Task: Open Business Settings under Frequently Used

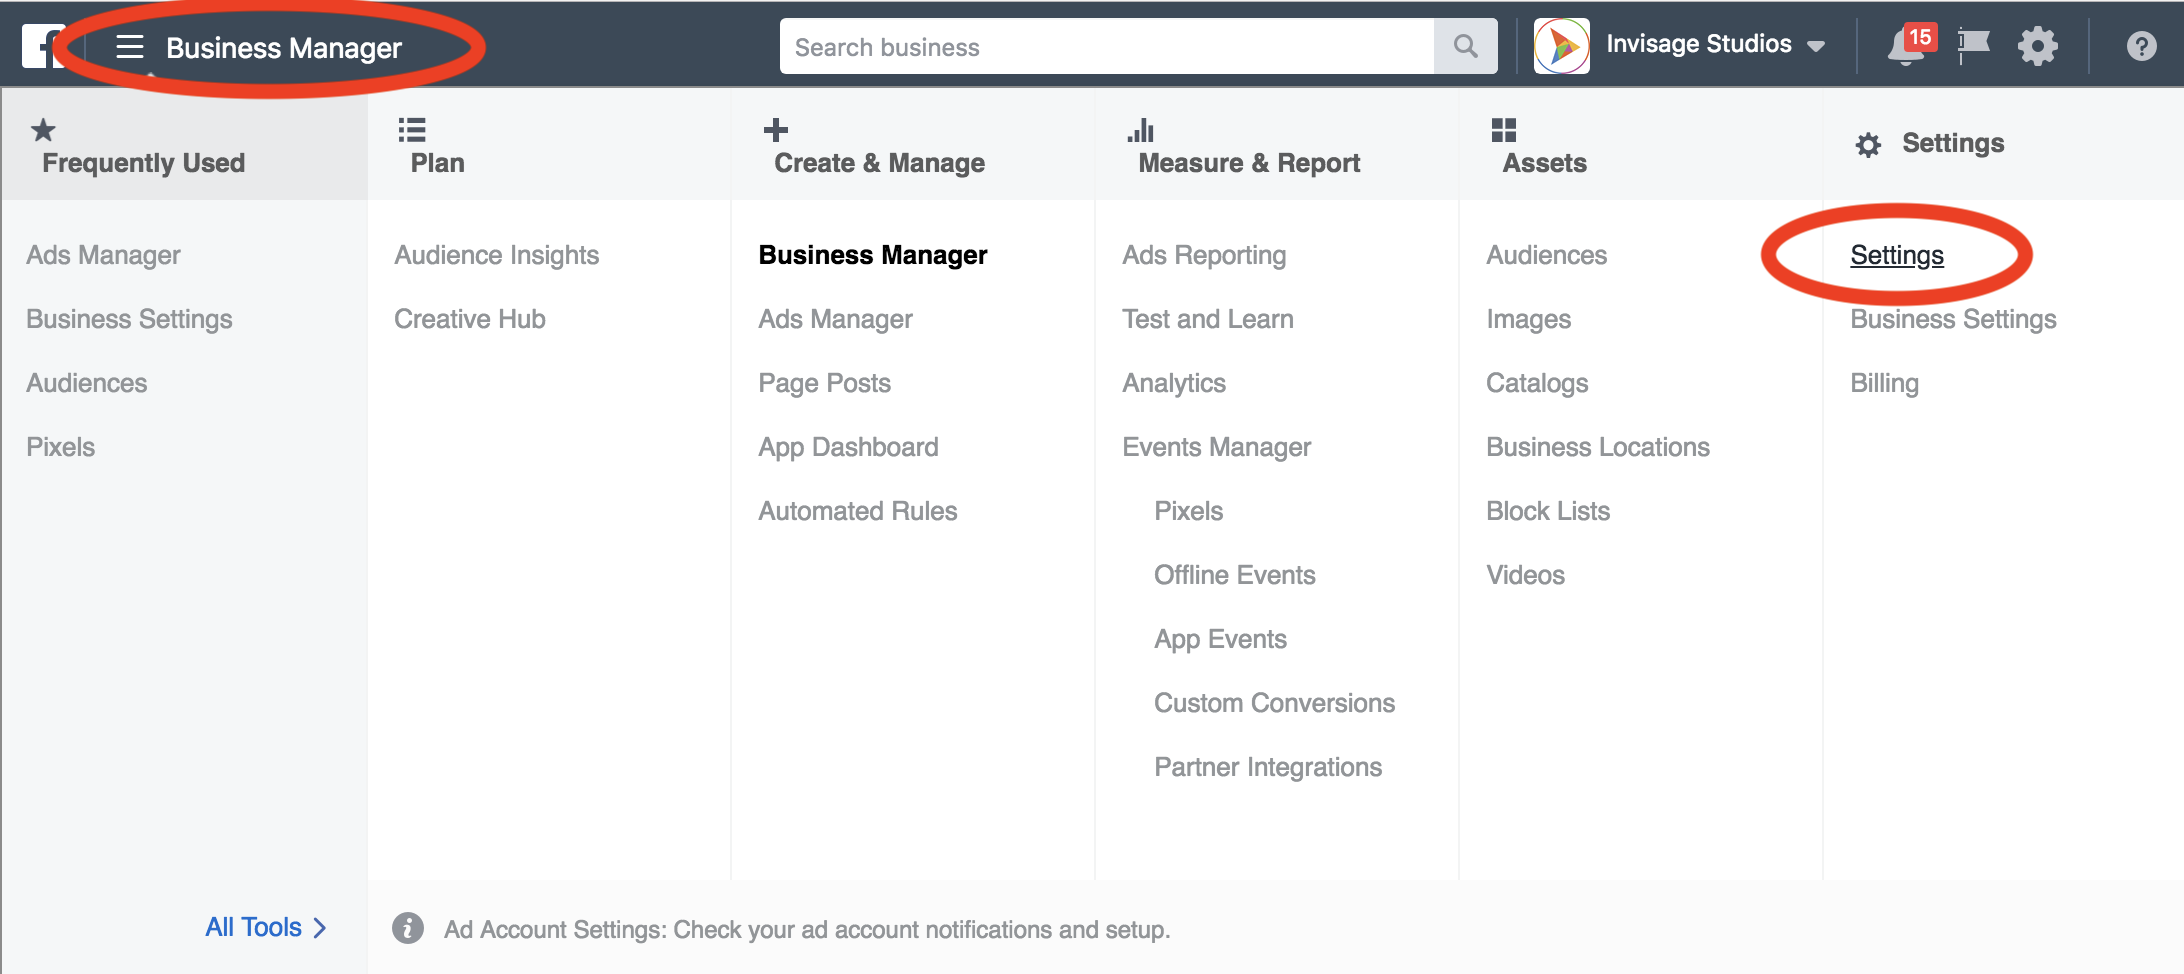Action: click(129, 319)
